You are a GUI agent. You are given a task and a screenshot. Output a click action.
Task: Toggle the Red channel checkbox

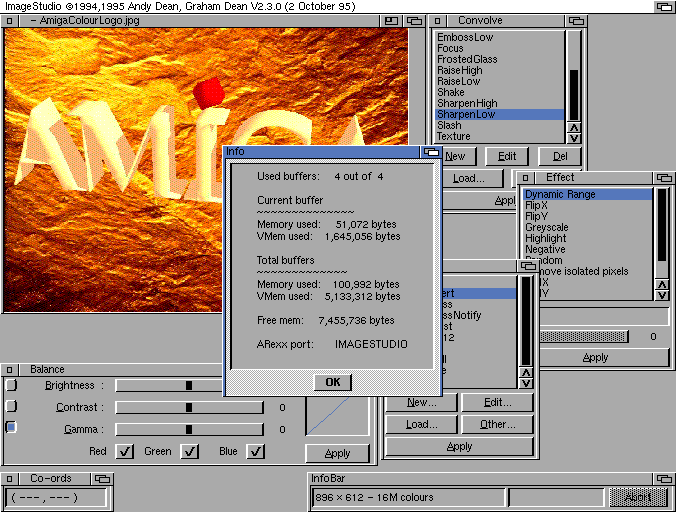pos(125,451)
